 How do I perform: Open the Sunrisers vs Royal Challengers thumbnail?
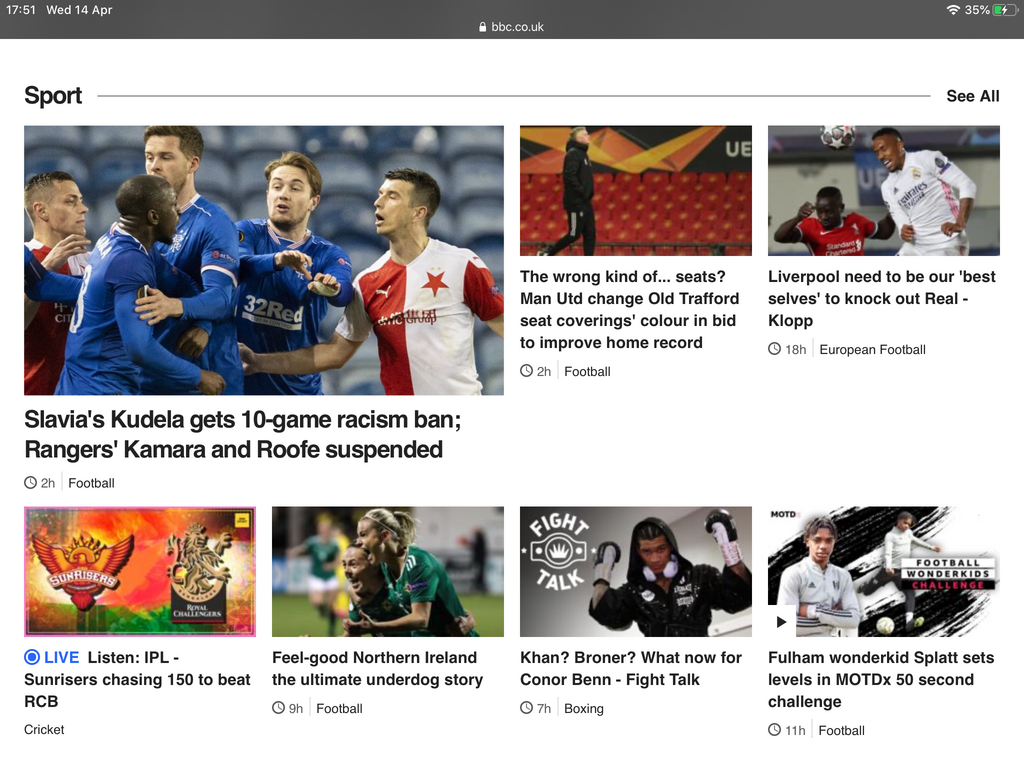coord(140,571)
